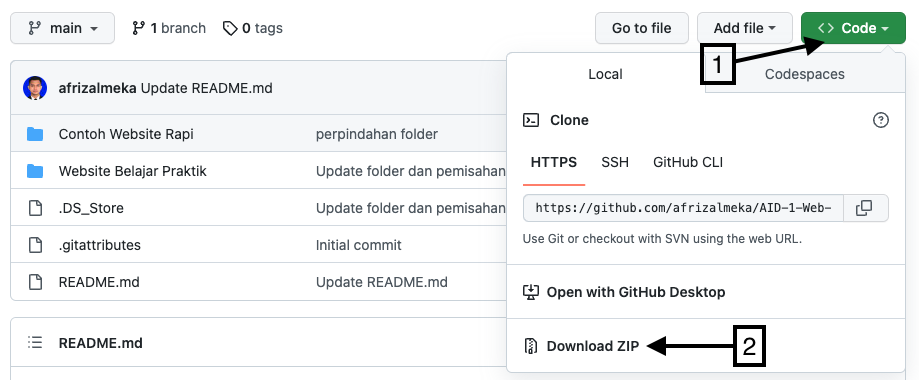Screen dimensions: 919x380
Task: Click the file icon beside .DS_Store
Action: 36,208
